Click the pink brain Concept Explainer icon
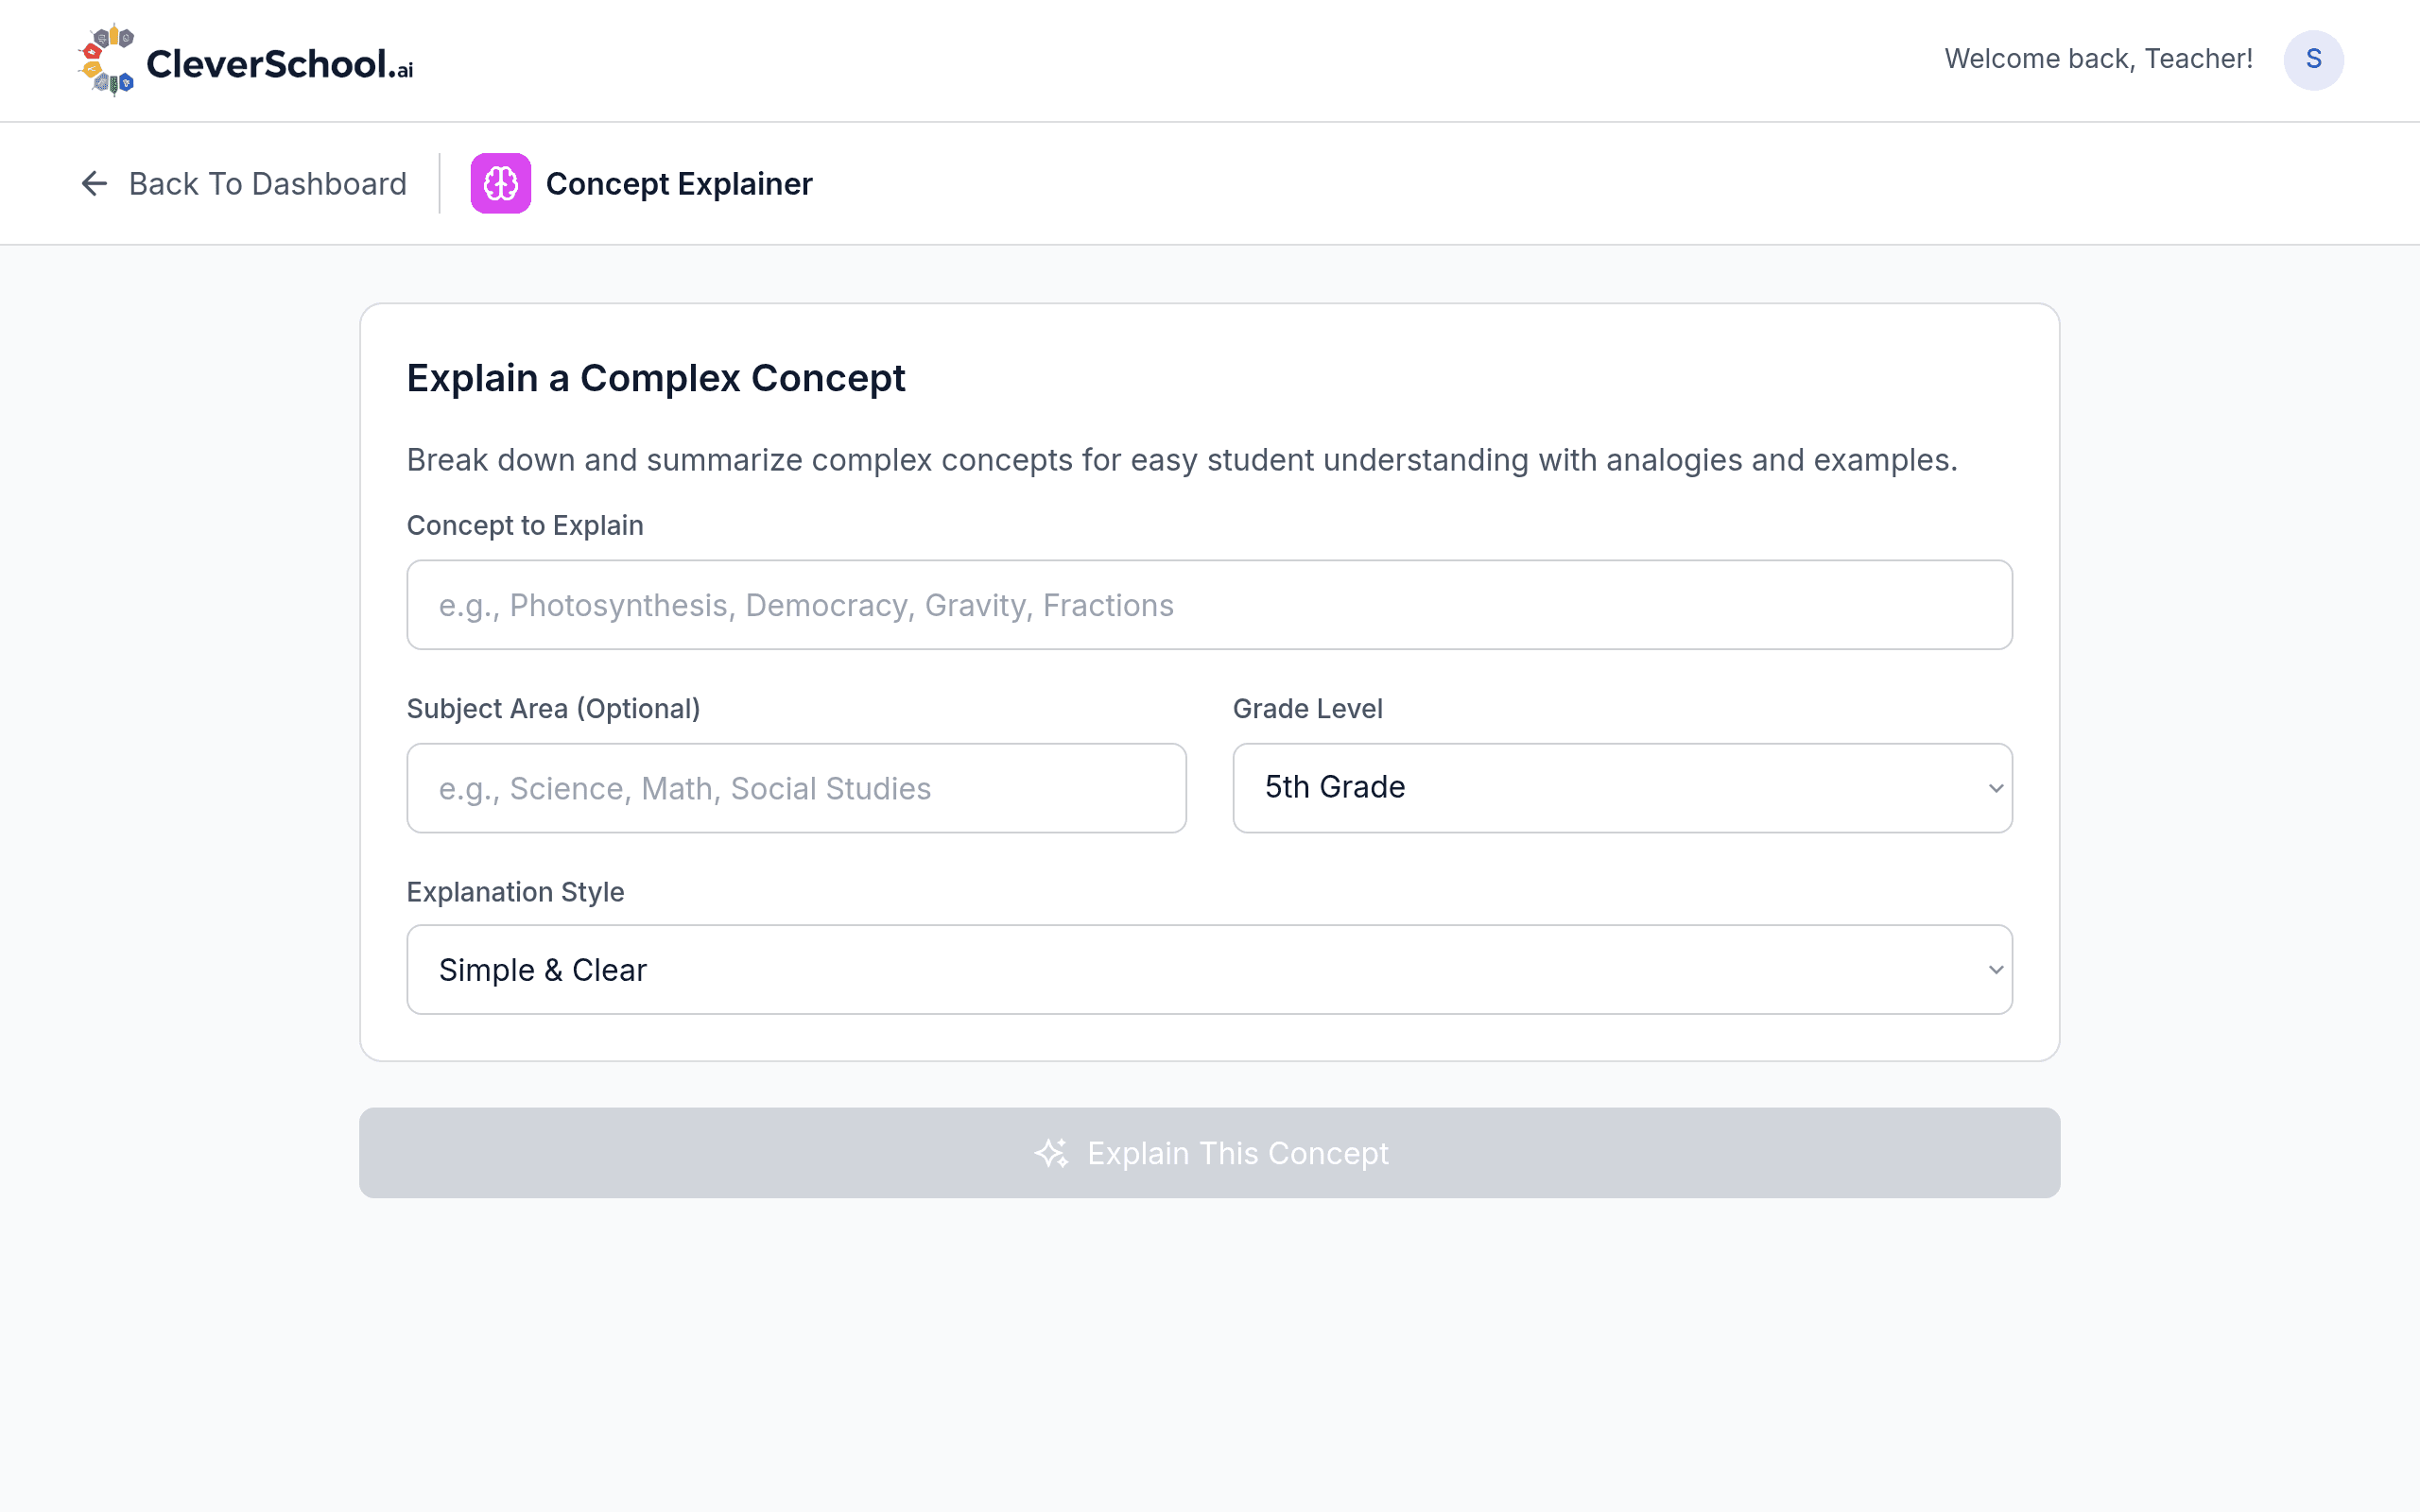 [500, 183]
